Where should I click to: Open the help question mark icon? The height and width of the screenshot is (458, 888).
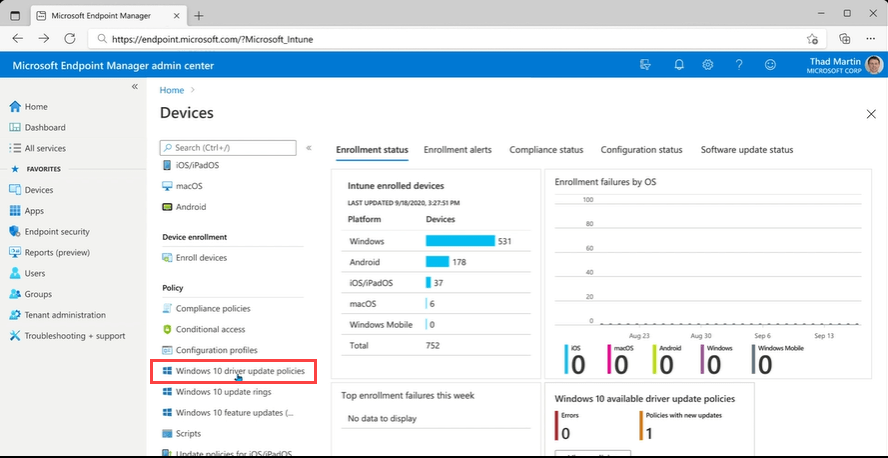(x=739, y=65)
